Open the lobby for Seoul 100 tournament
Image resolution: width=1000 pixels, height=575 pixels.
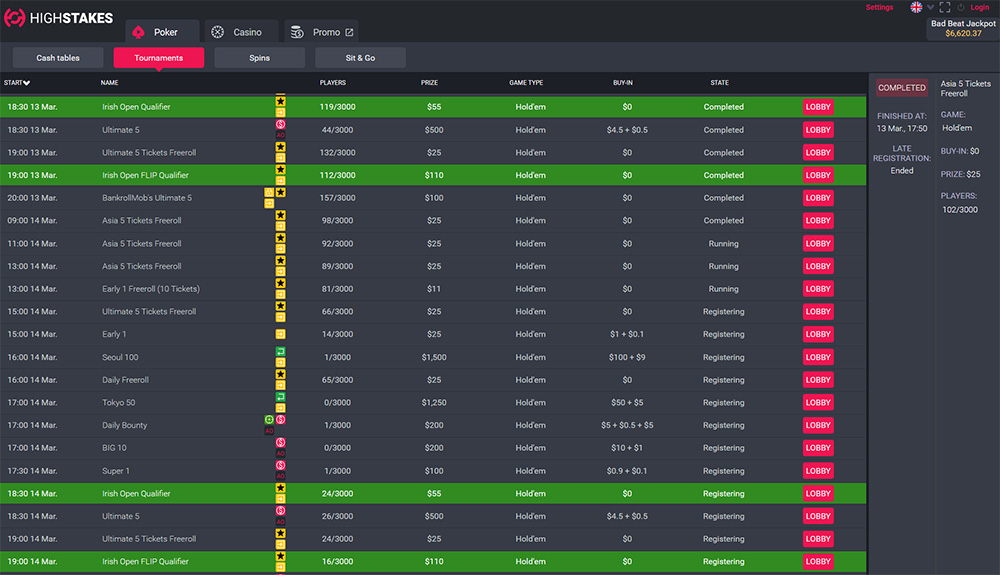[x=818, y=357]
